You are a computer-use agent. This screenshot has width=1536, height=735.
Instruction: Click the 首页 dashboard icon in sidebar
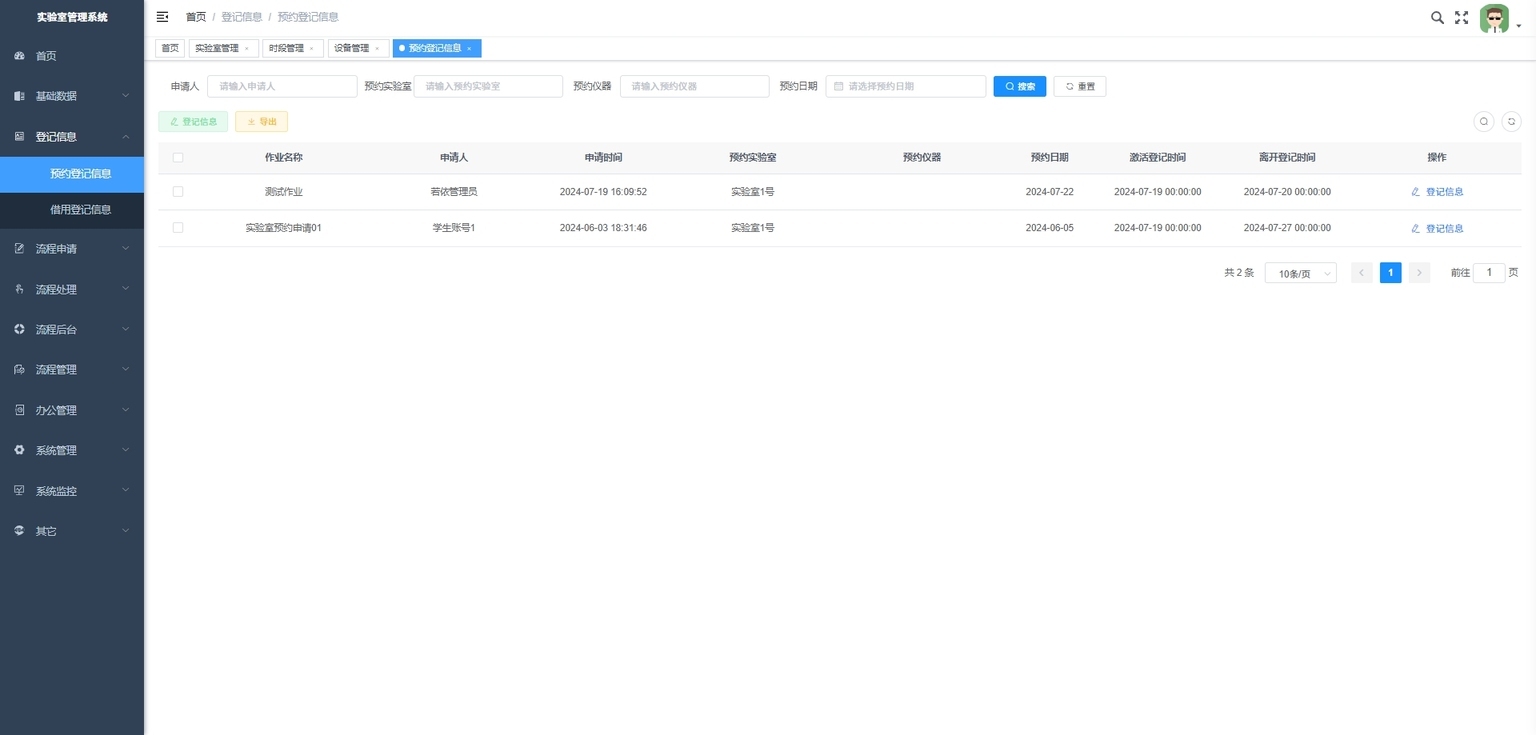(x=19, y=56)
